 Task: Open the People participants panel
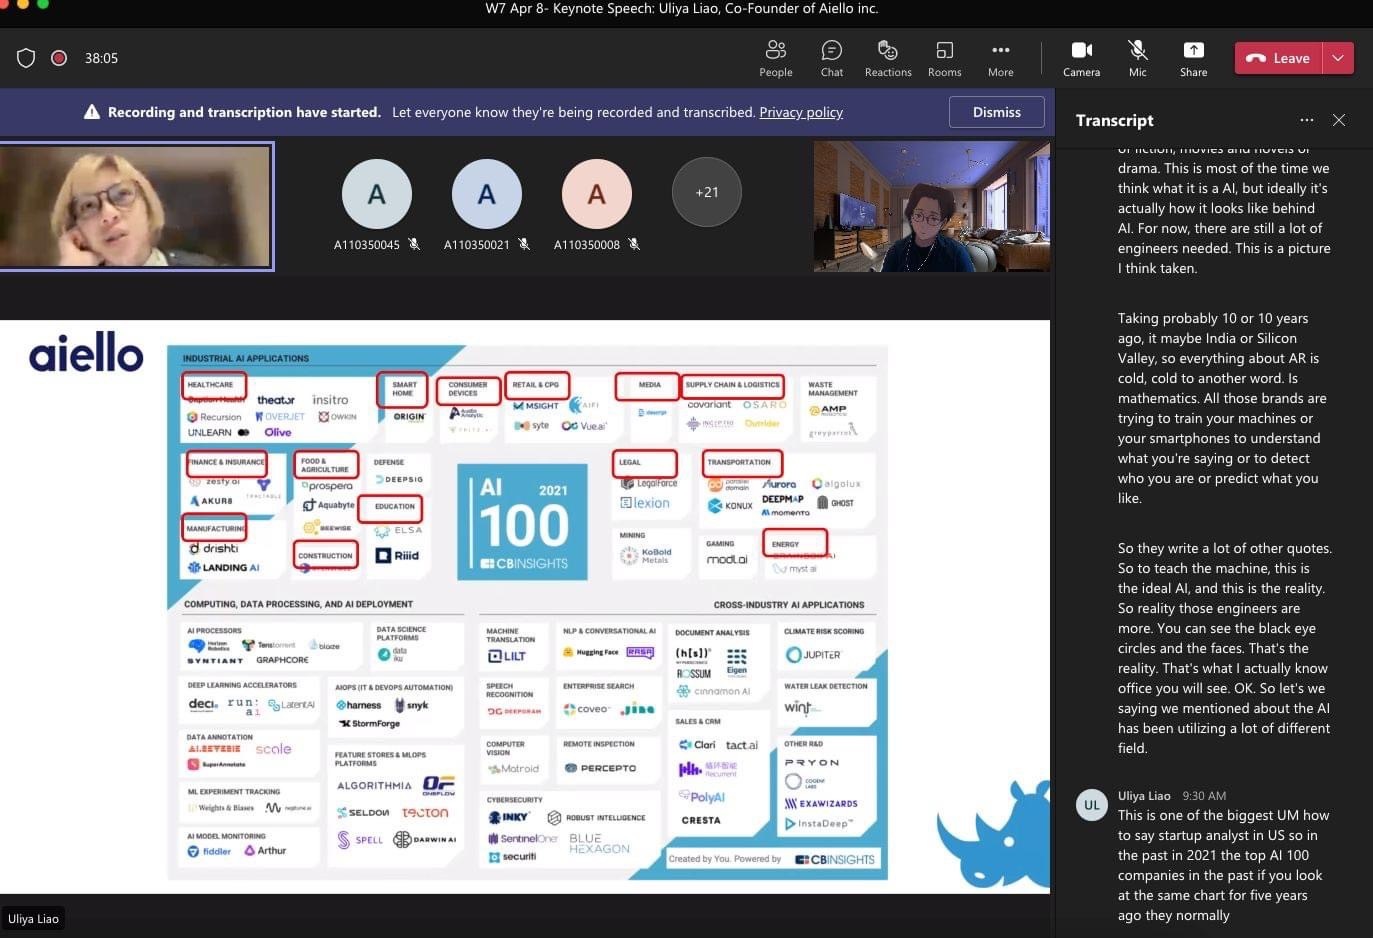pos(775,58)
